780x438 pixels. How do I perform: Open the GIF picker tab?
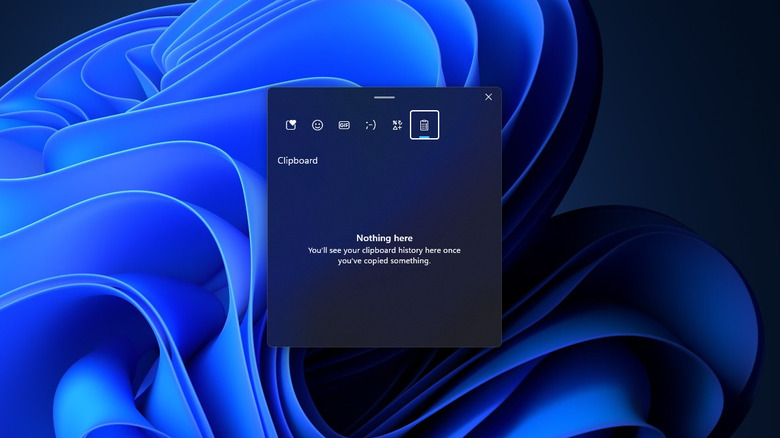(344, 125)
